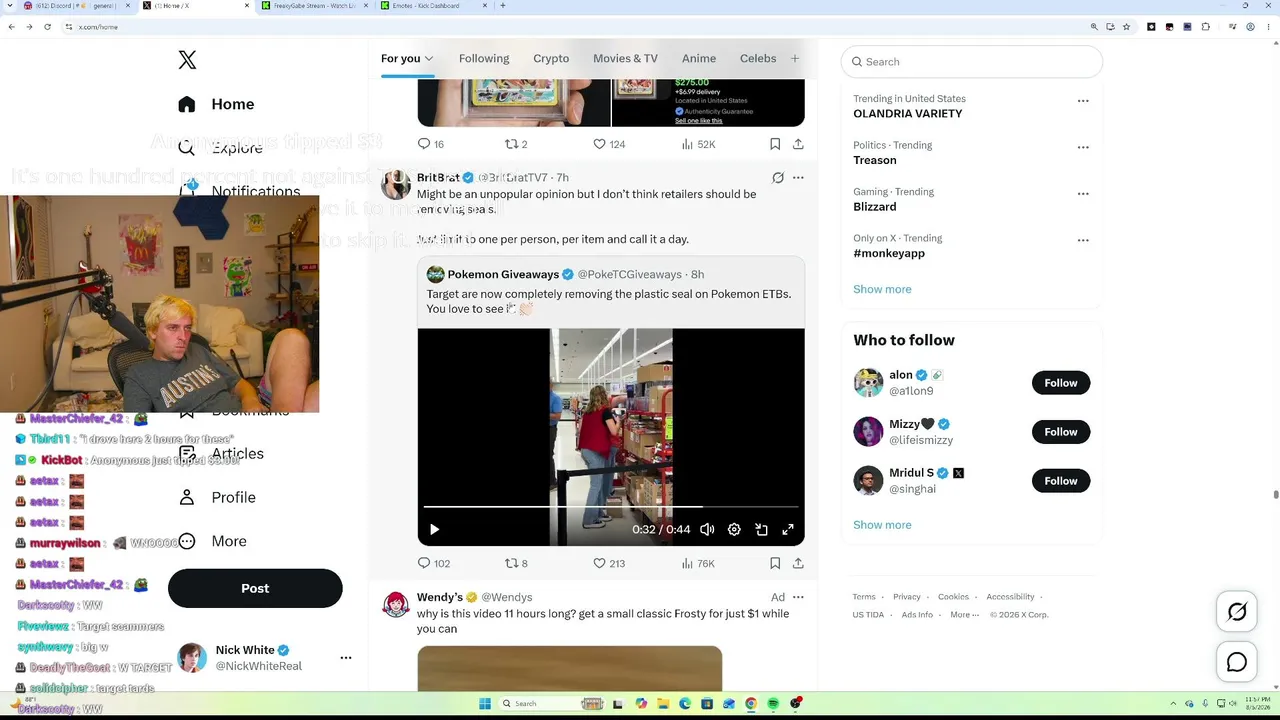Repost the post showing 2 reposts
The height and width of the screenshot is (720, 1280).
516,144
